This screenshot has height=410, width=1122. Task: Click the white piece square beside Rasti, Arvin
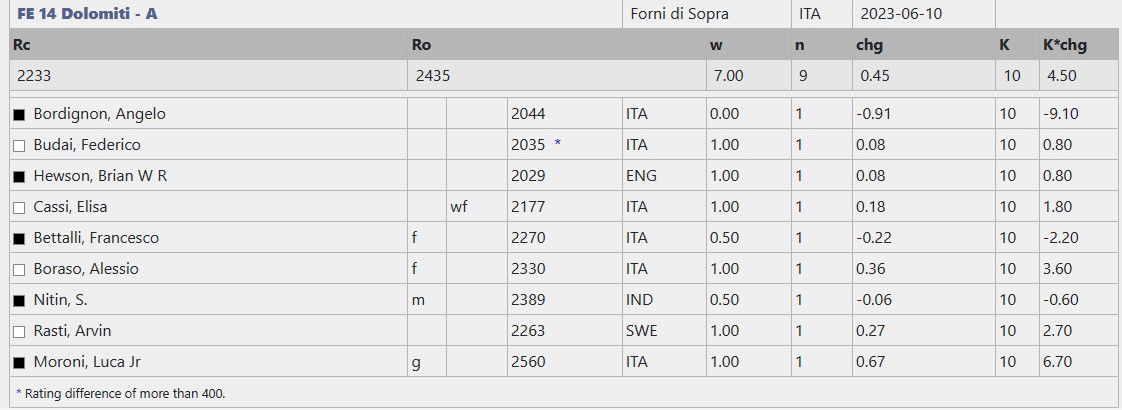coord(19,332)
